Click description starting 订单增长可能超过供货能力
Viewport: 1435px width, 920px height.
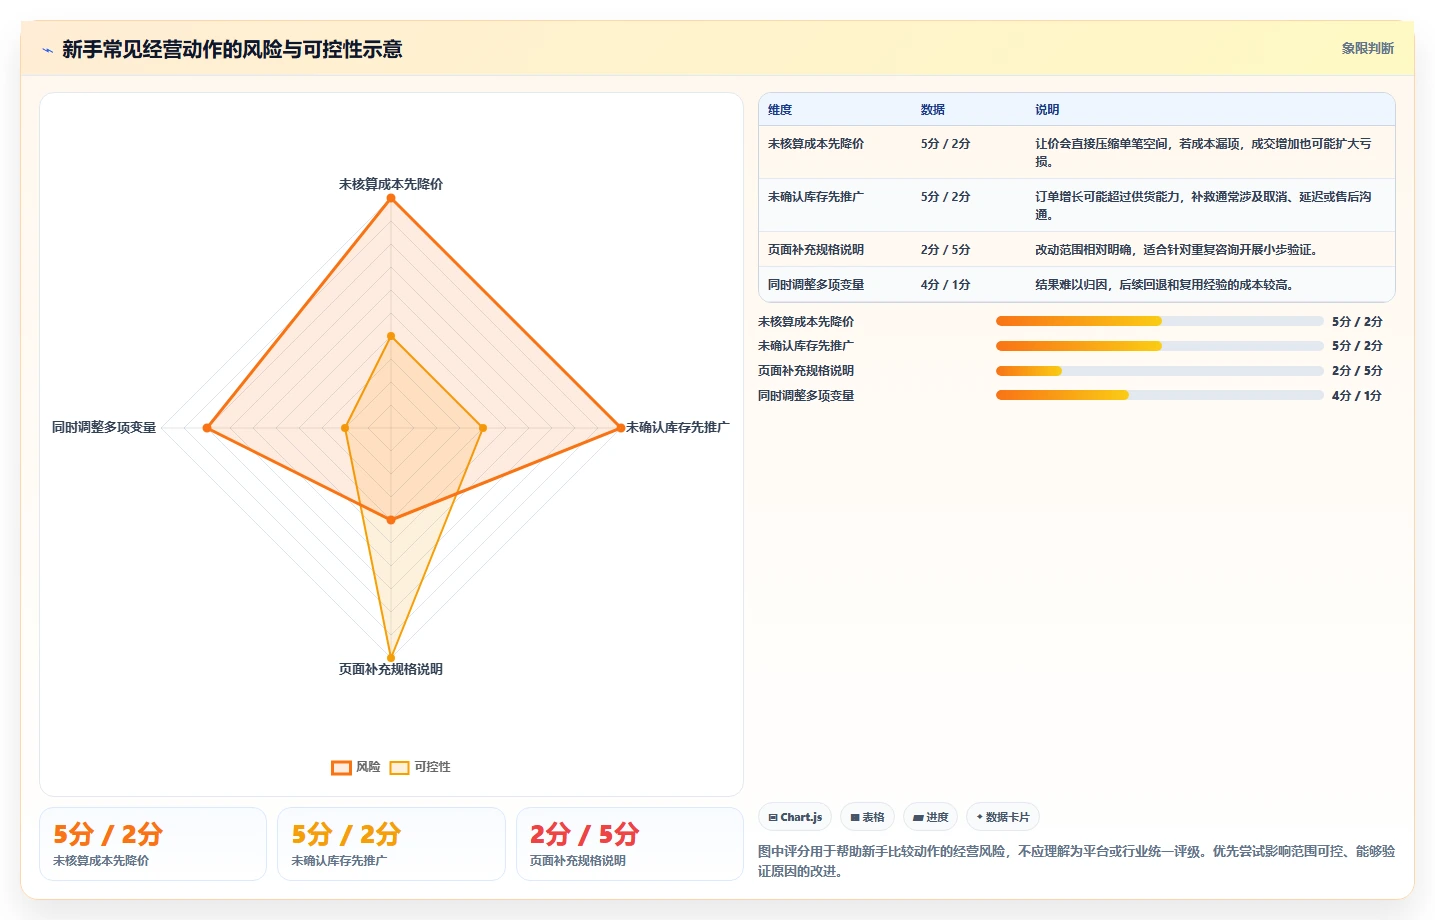(x=1204, y=206)
